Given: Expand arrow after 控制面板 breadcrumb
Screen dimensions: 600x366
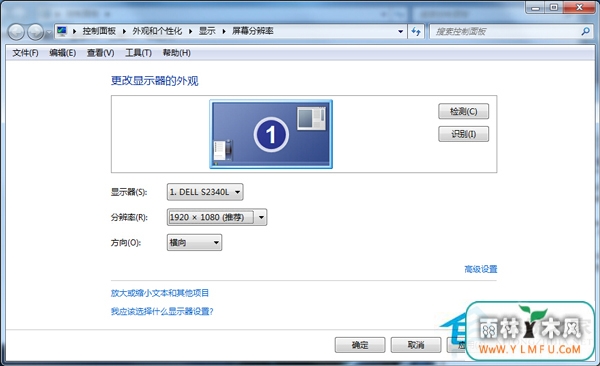Looking at the screenshot, I should coord(124,31).
